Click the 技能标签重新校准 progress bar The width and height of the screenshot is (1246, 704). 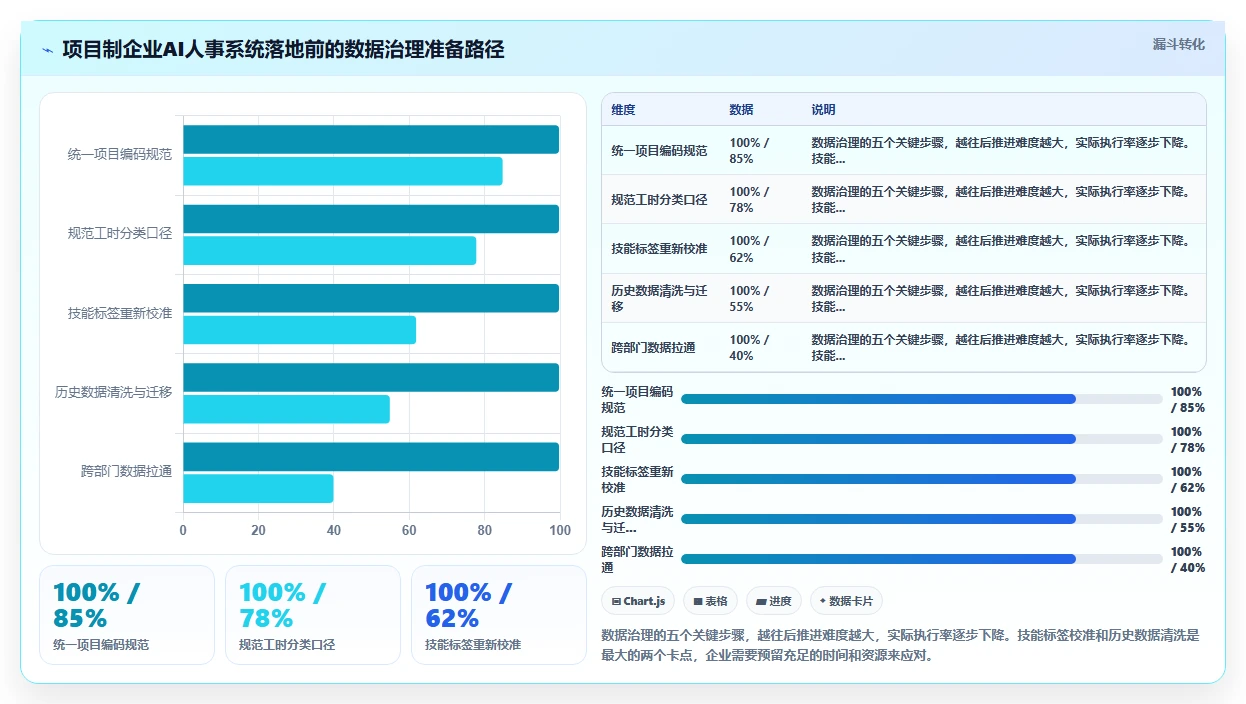point(921,479)
